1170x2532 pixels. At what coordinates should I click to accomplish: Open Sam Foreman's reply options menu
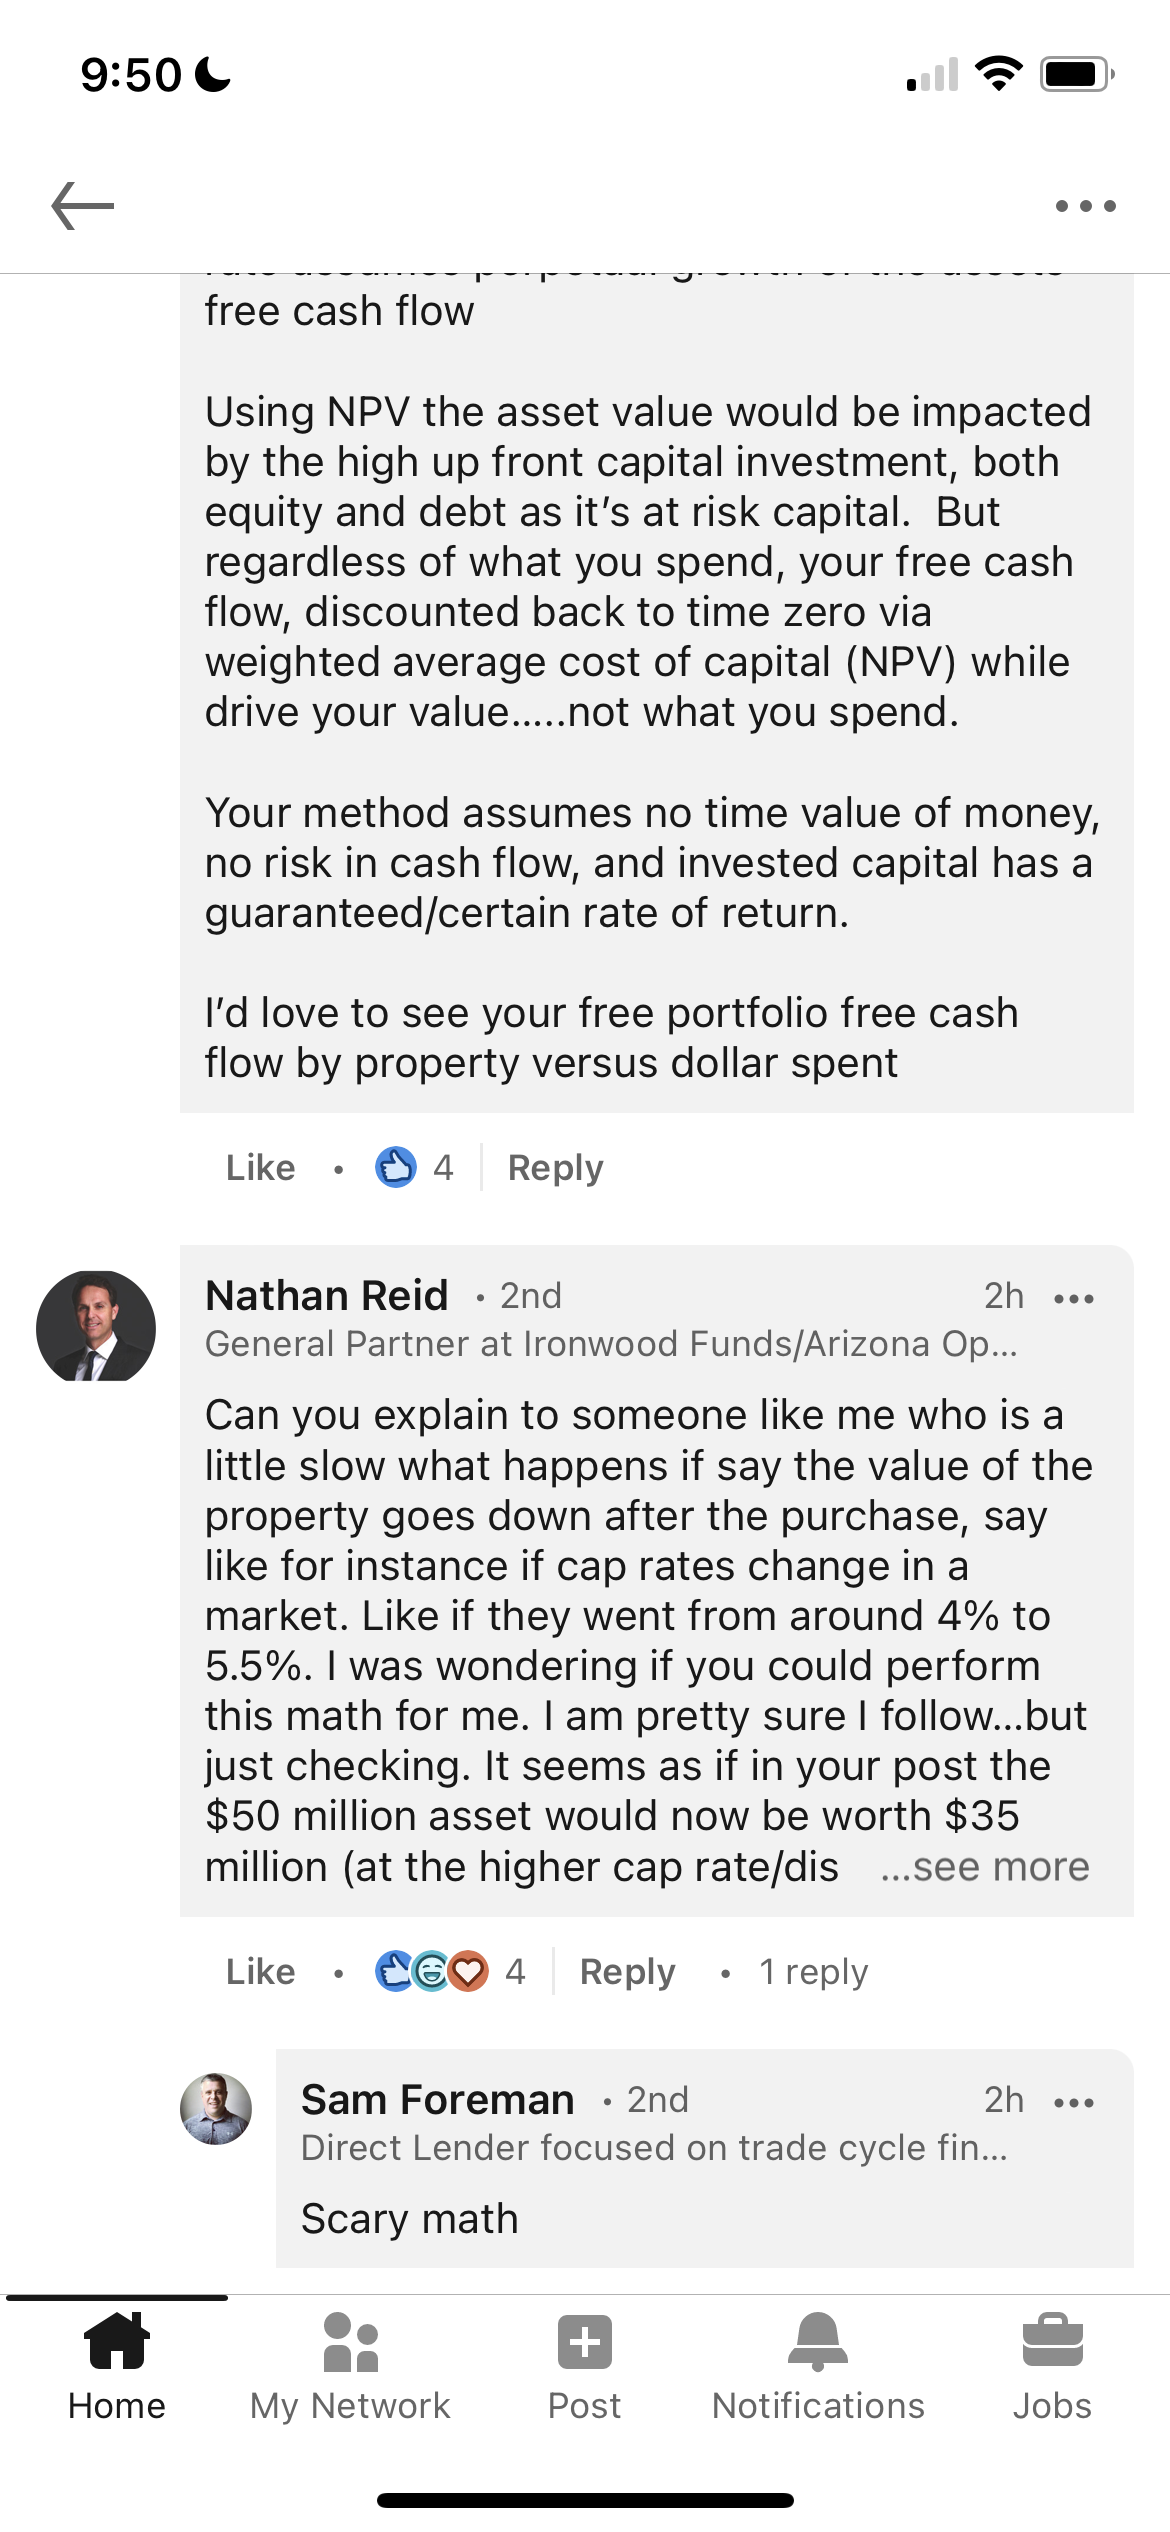tap(1074, 2102)
